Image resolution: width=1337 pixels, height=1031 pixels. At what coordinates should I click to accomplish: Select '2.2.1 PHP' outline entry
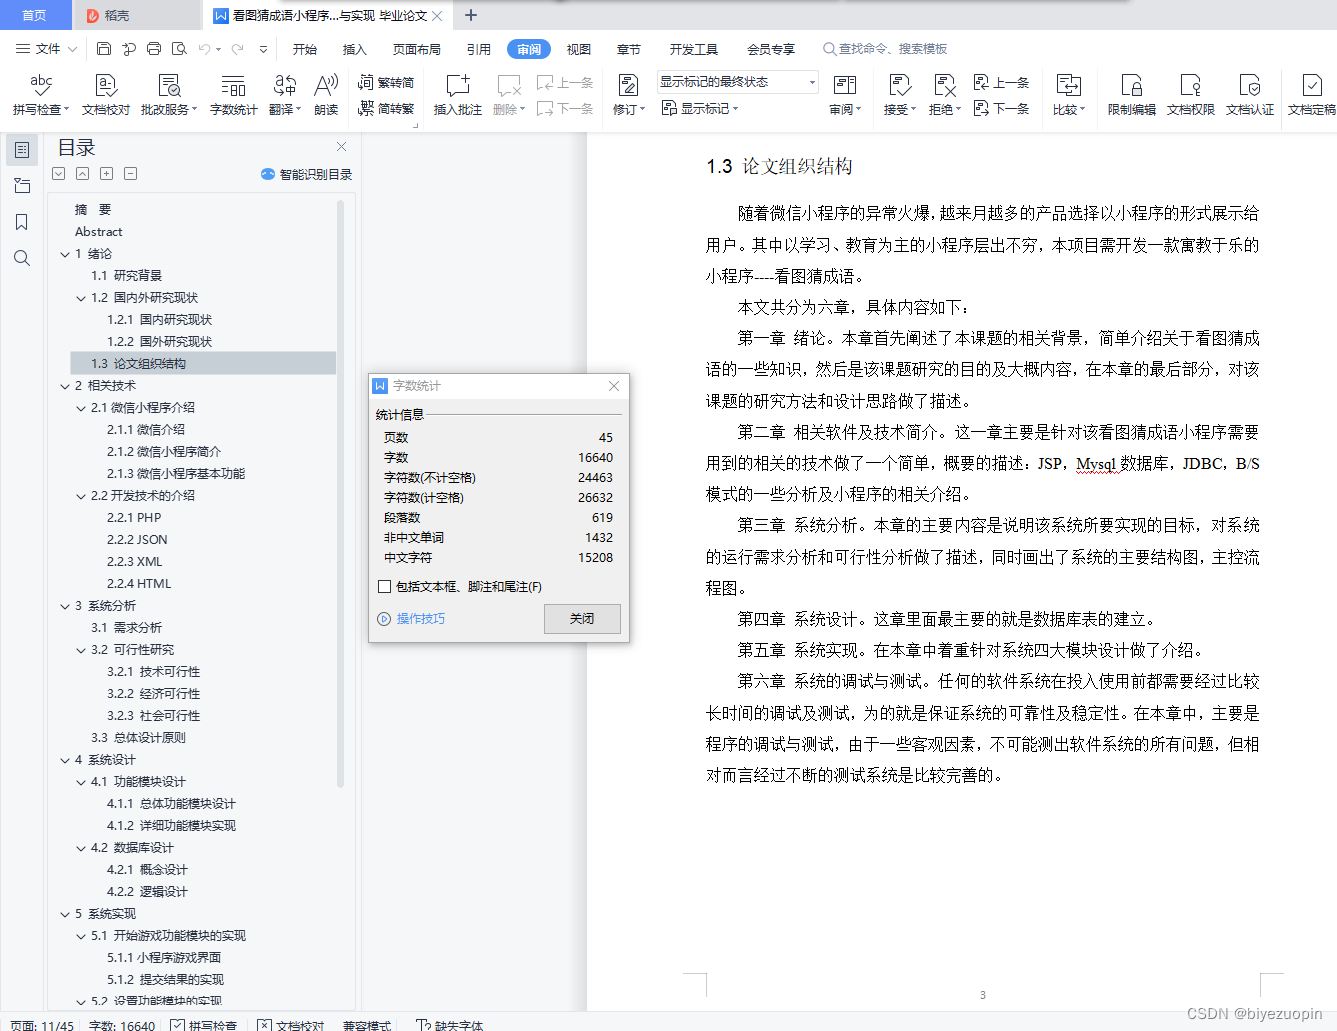point(134,518)
